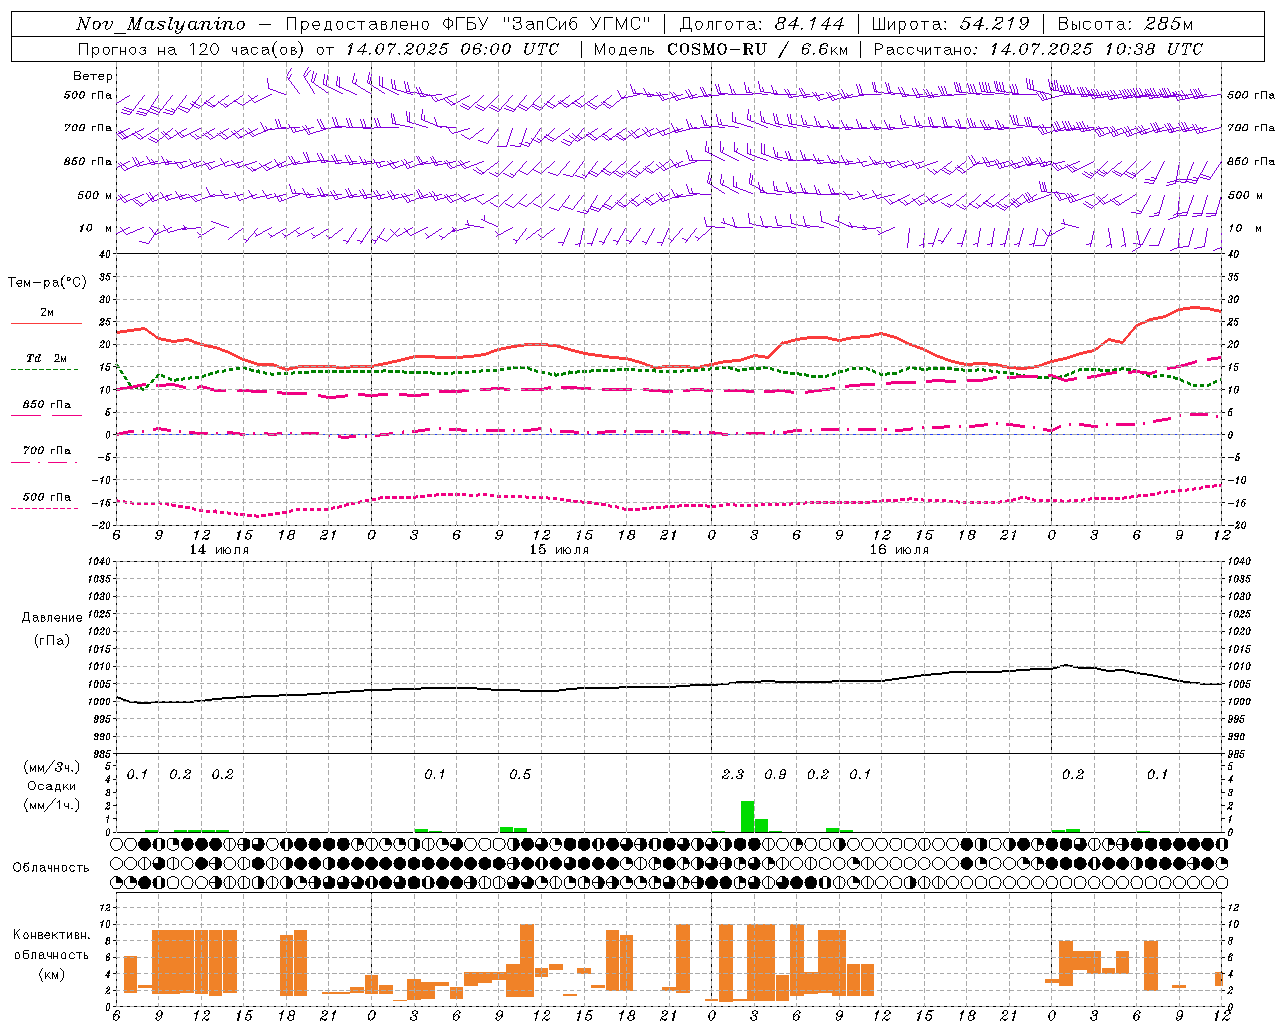This screenshot has height=1024, width=1280.
Task: Click the "Давление" pressure panel label
Action: [x=52, y=618]
